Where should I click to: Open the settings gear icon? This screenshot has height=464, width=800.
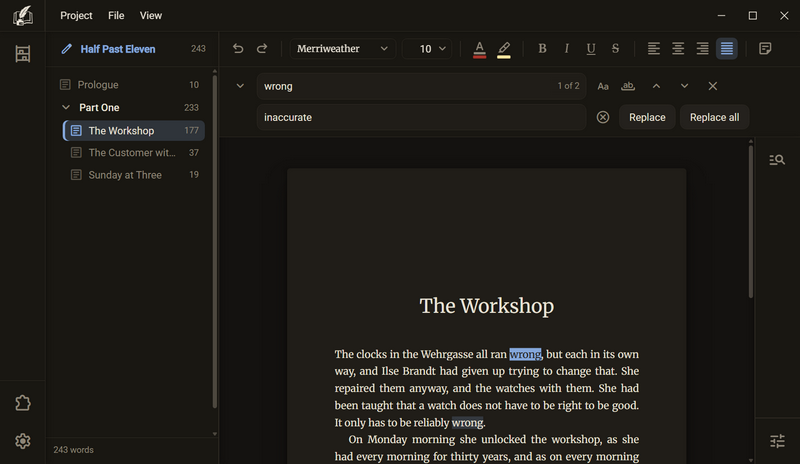coord(22,441)
